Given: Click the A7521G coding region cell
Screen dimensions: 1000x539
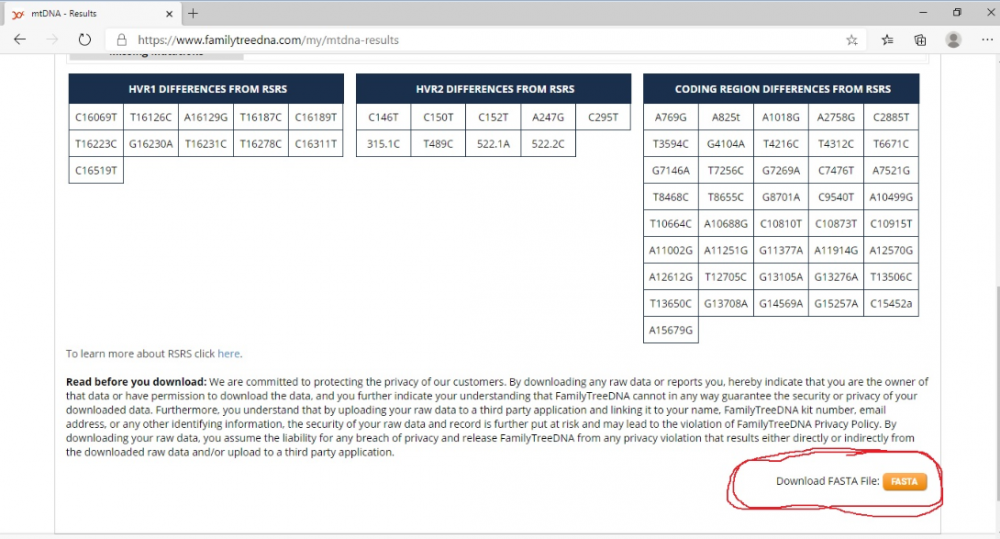Looking at the screenshot, I should coord(891,170).
